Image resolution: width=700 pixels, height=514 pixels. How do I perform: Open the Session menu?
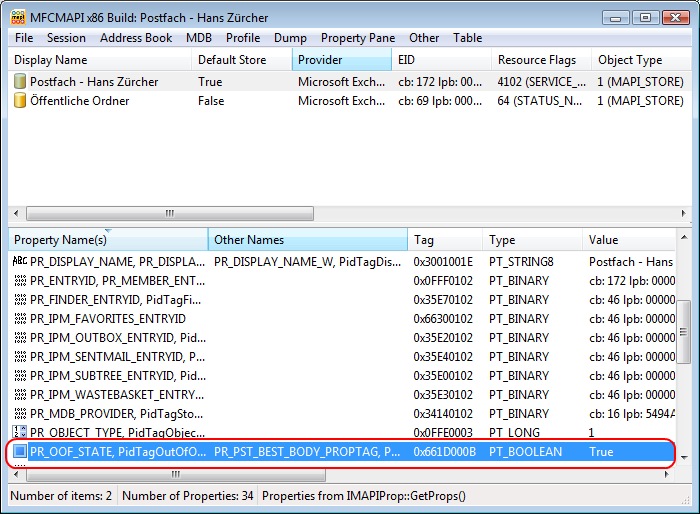click(x=66, y=38)
